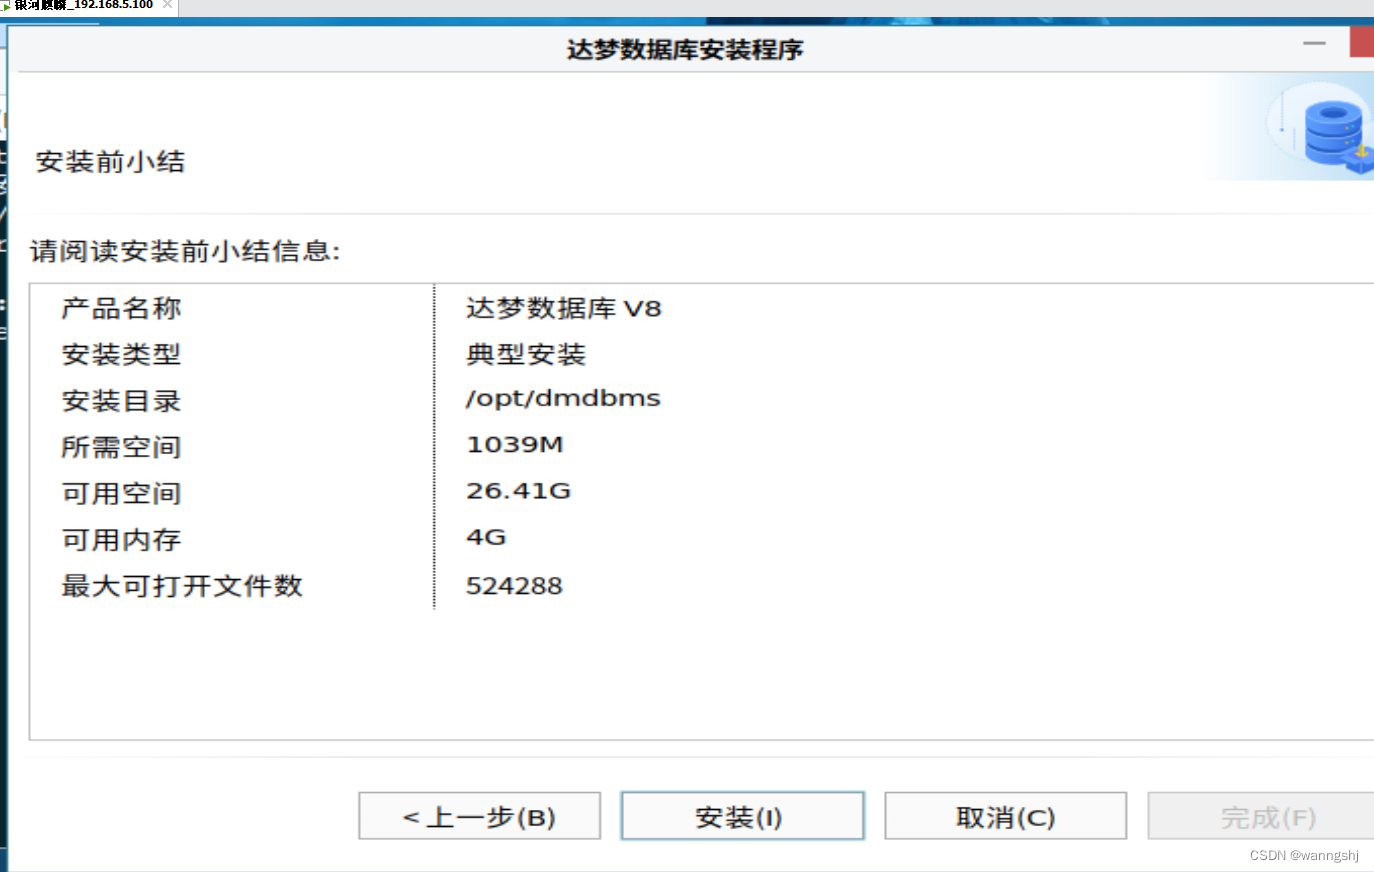Close the installer with the red button
Viewport: 1374px width, 872px height.
[1362, 43]
